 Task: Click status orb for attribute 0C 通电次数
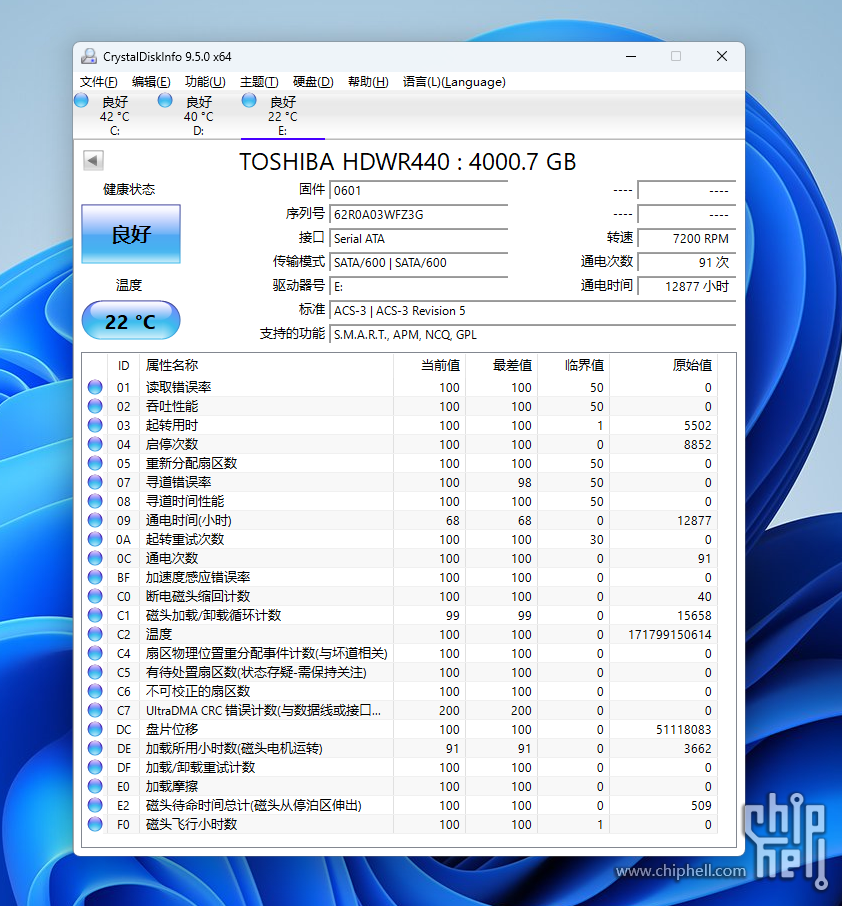[95, 558]
